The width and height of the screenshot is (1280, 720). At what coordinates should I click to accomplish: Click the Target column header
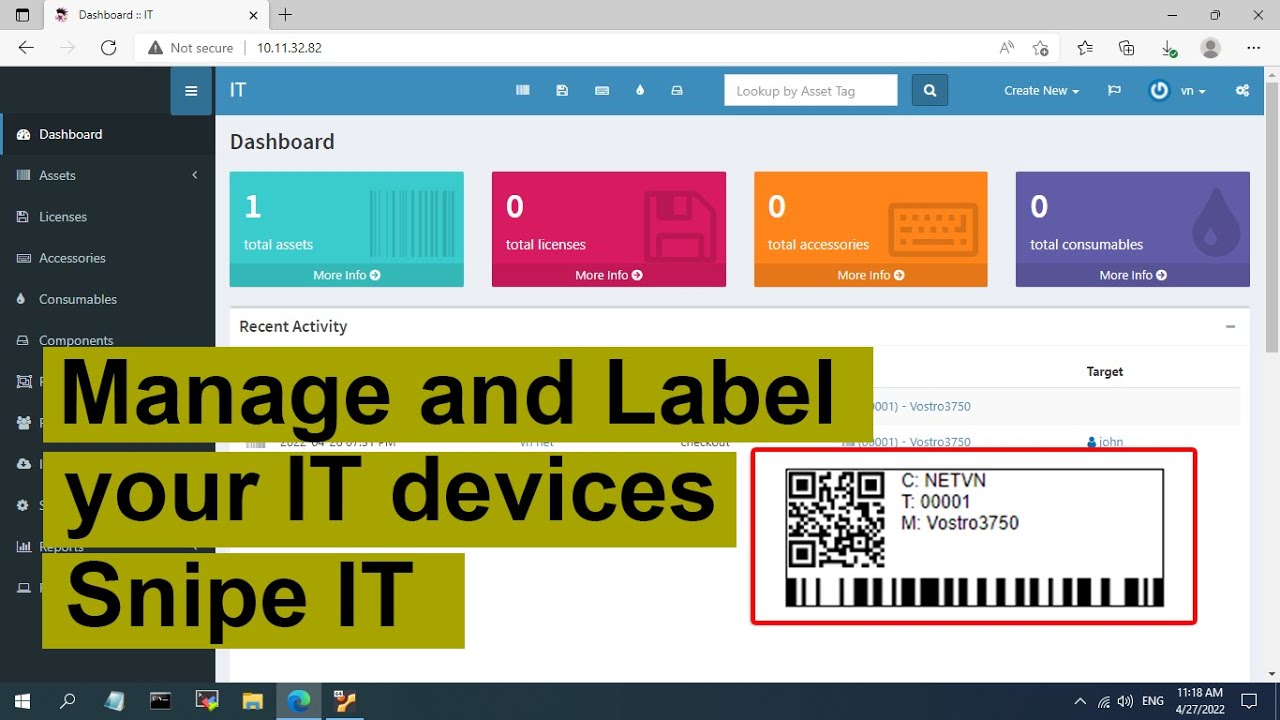tap(1105, 371)
